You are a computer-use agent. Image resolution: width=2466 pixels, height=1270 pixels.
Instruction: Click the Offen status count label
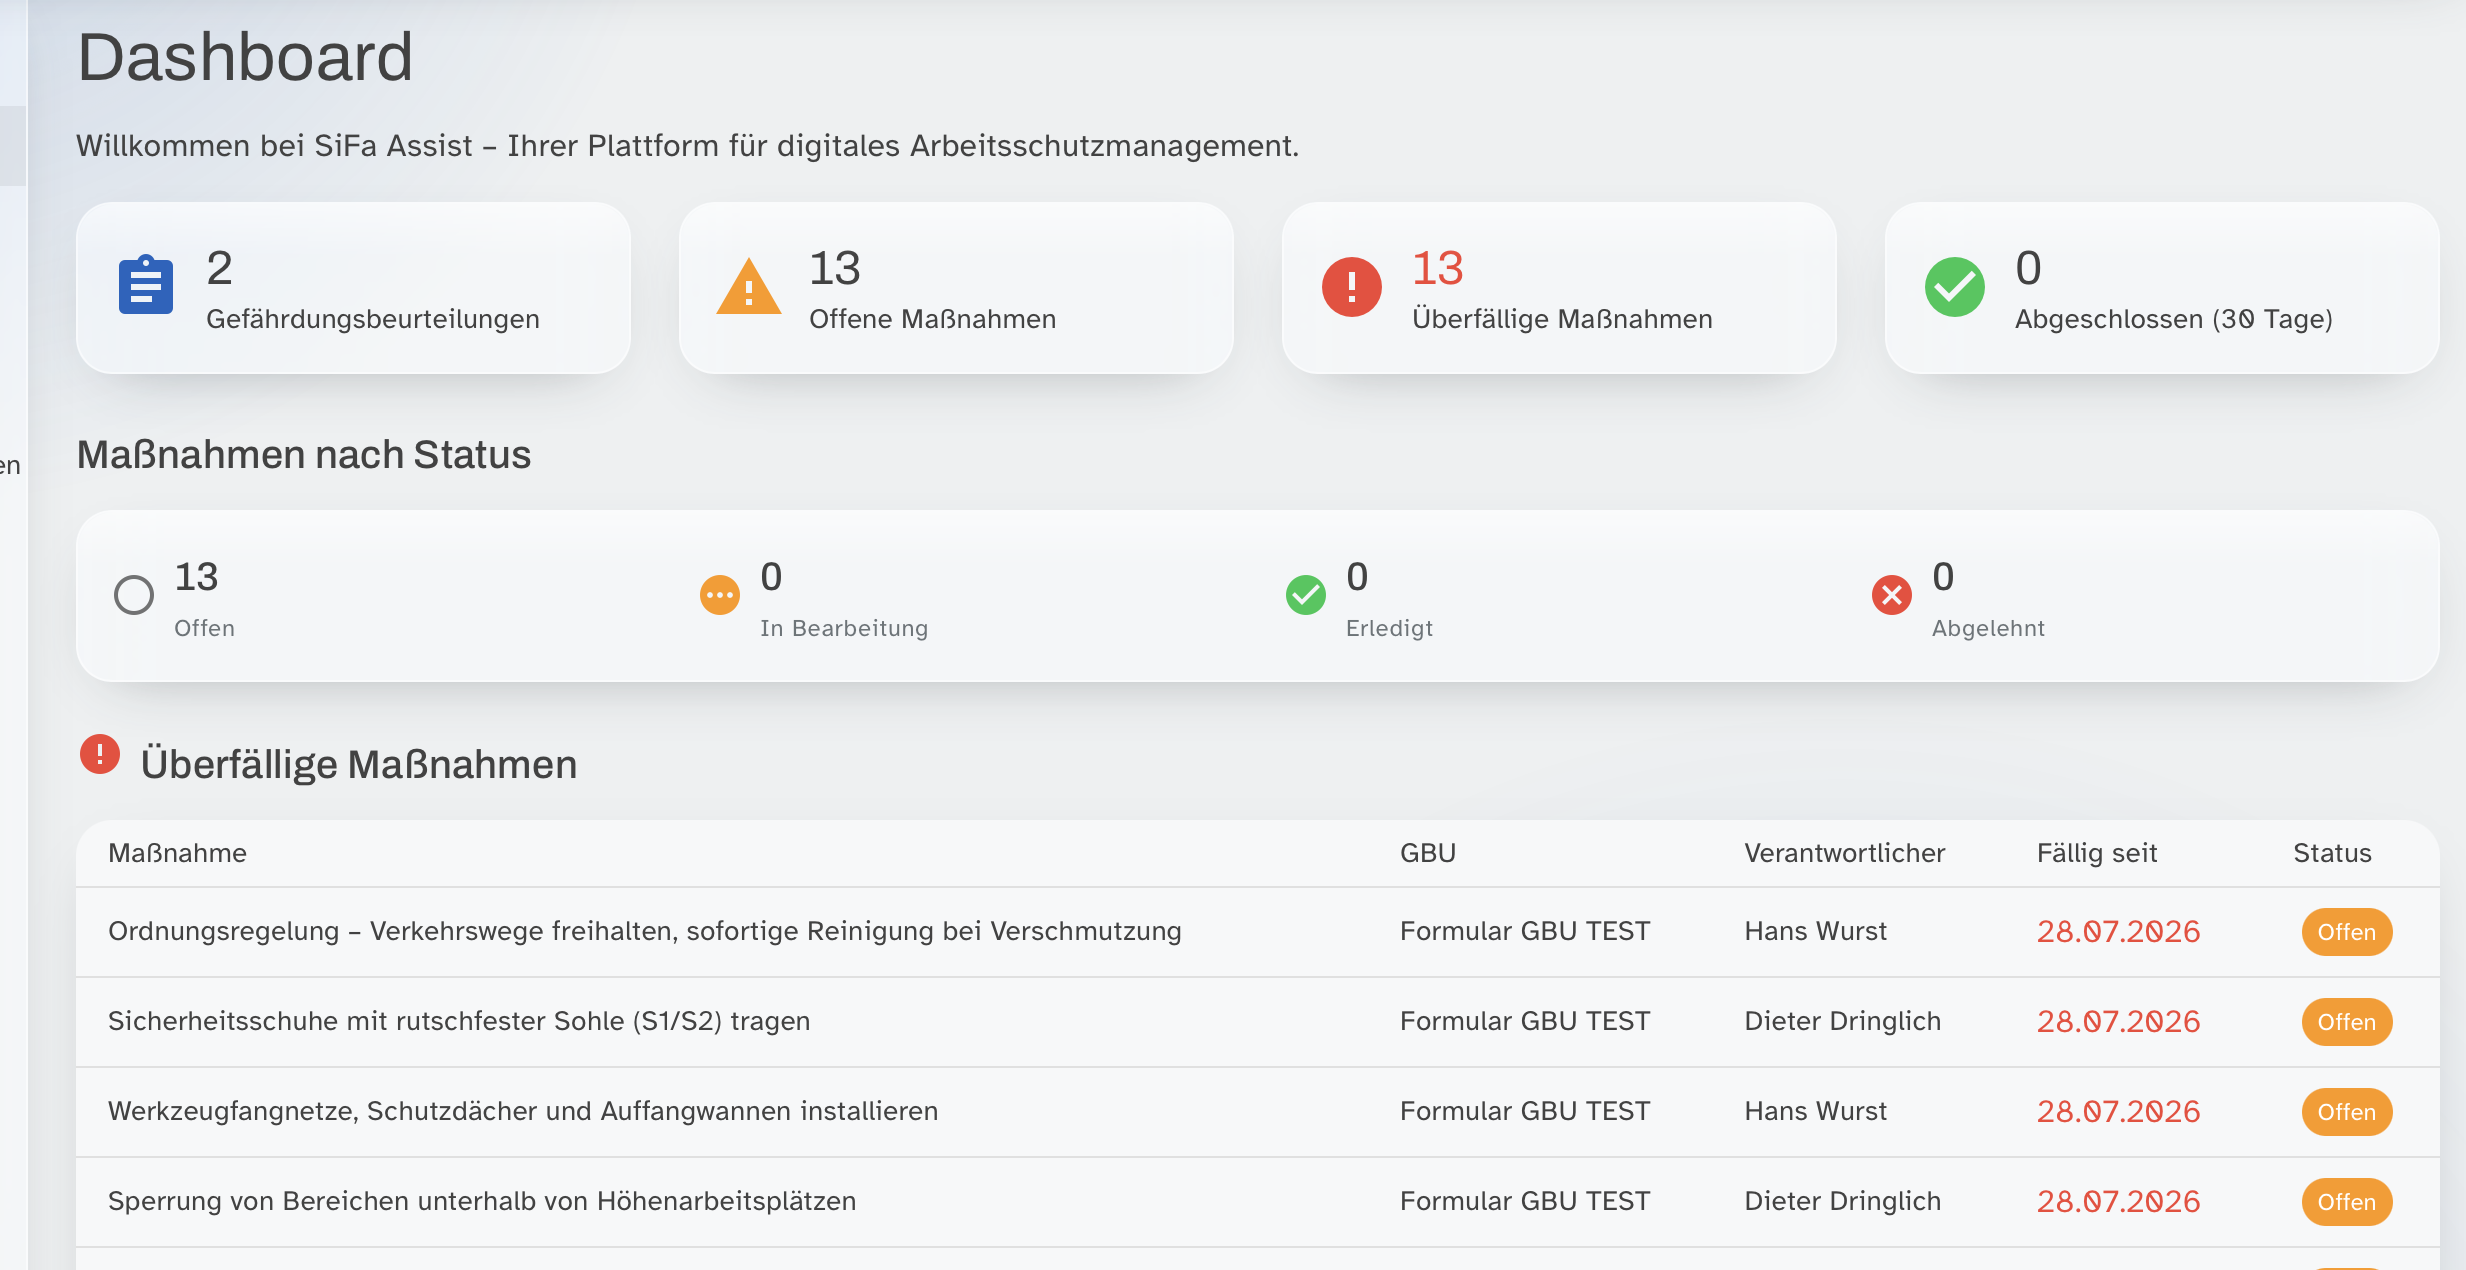coord(204,628)
